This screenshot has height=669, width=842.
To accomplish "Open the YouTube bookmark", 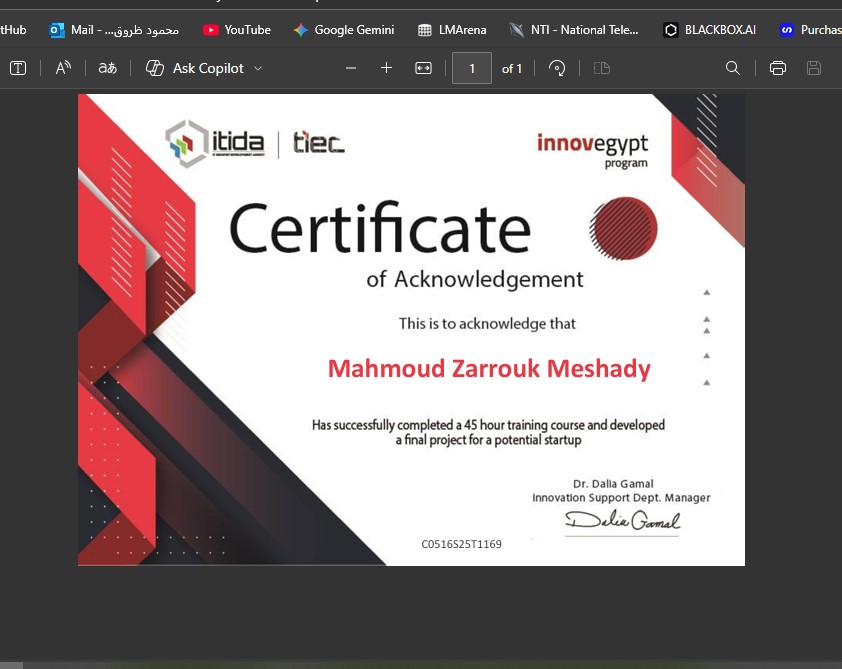I will (x=236, y=29).
